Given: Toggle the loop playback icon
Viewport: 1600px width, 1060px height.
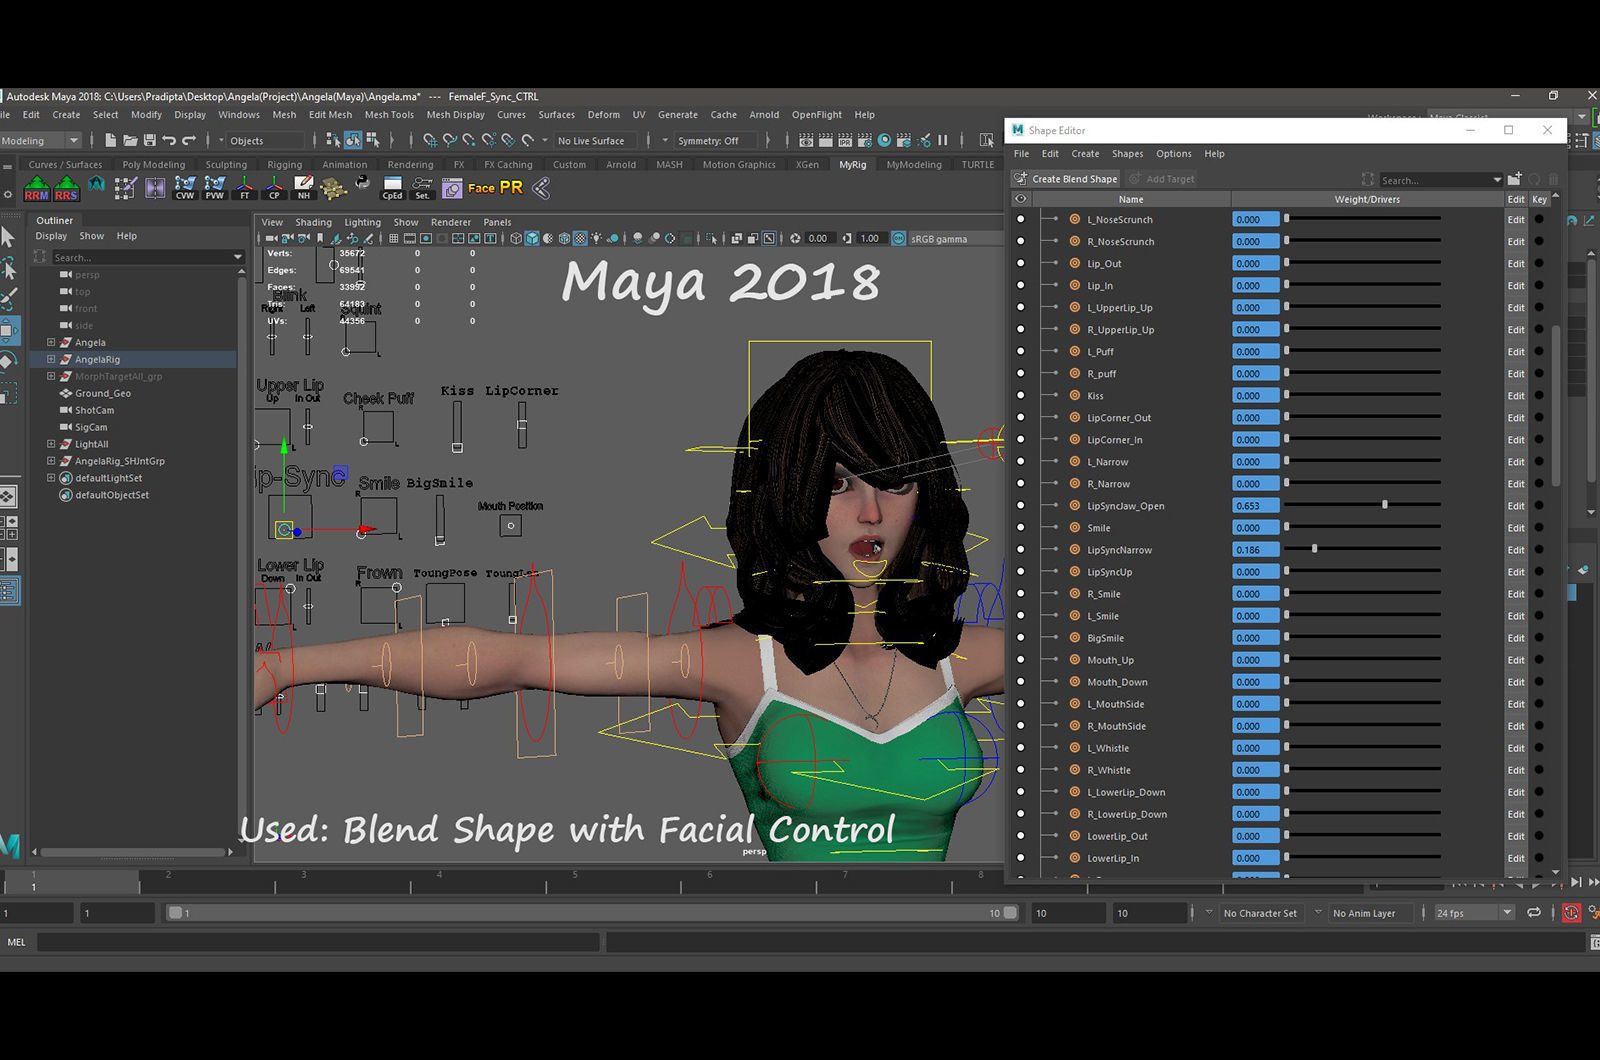Looking at the screenshot, I should [x=1533, y=913].
